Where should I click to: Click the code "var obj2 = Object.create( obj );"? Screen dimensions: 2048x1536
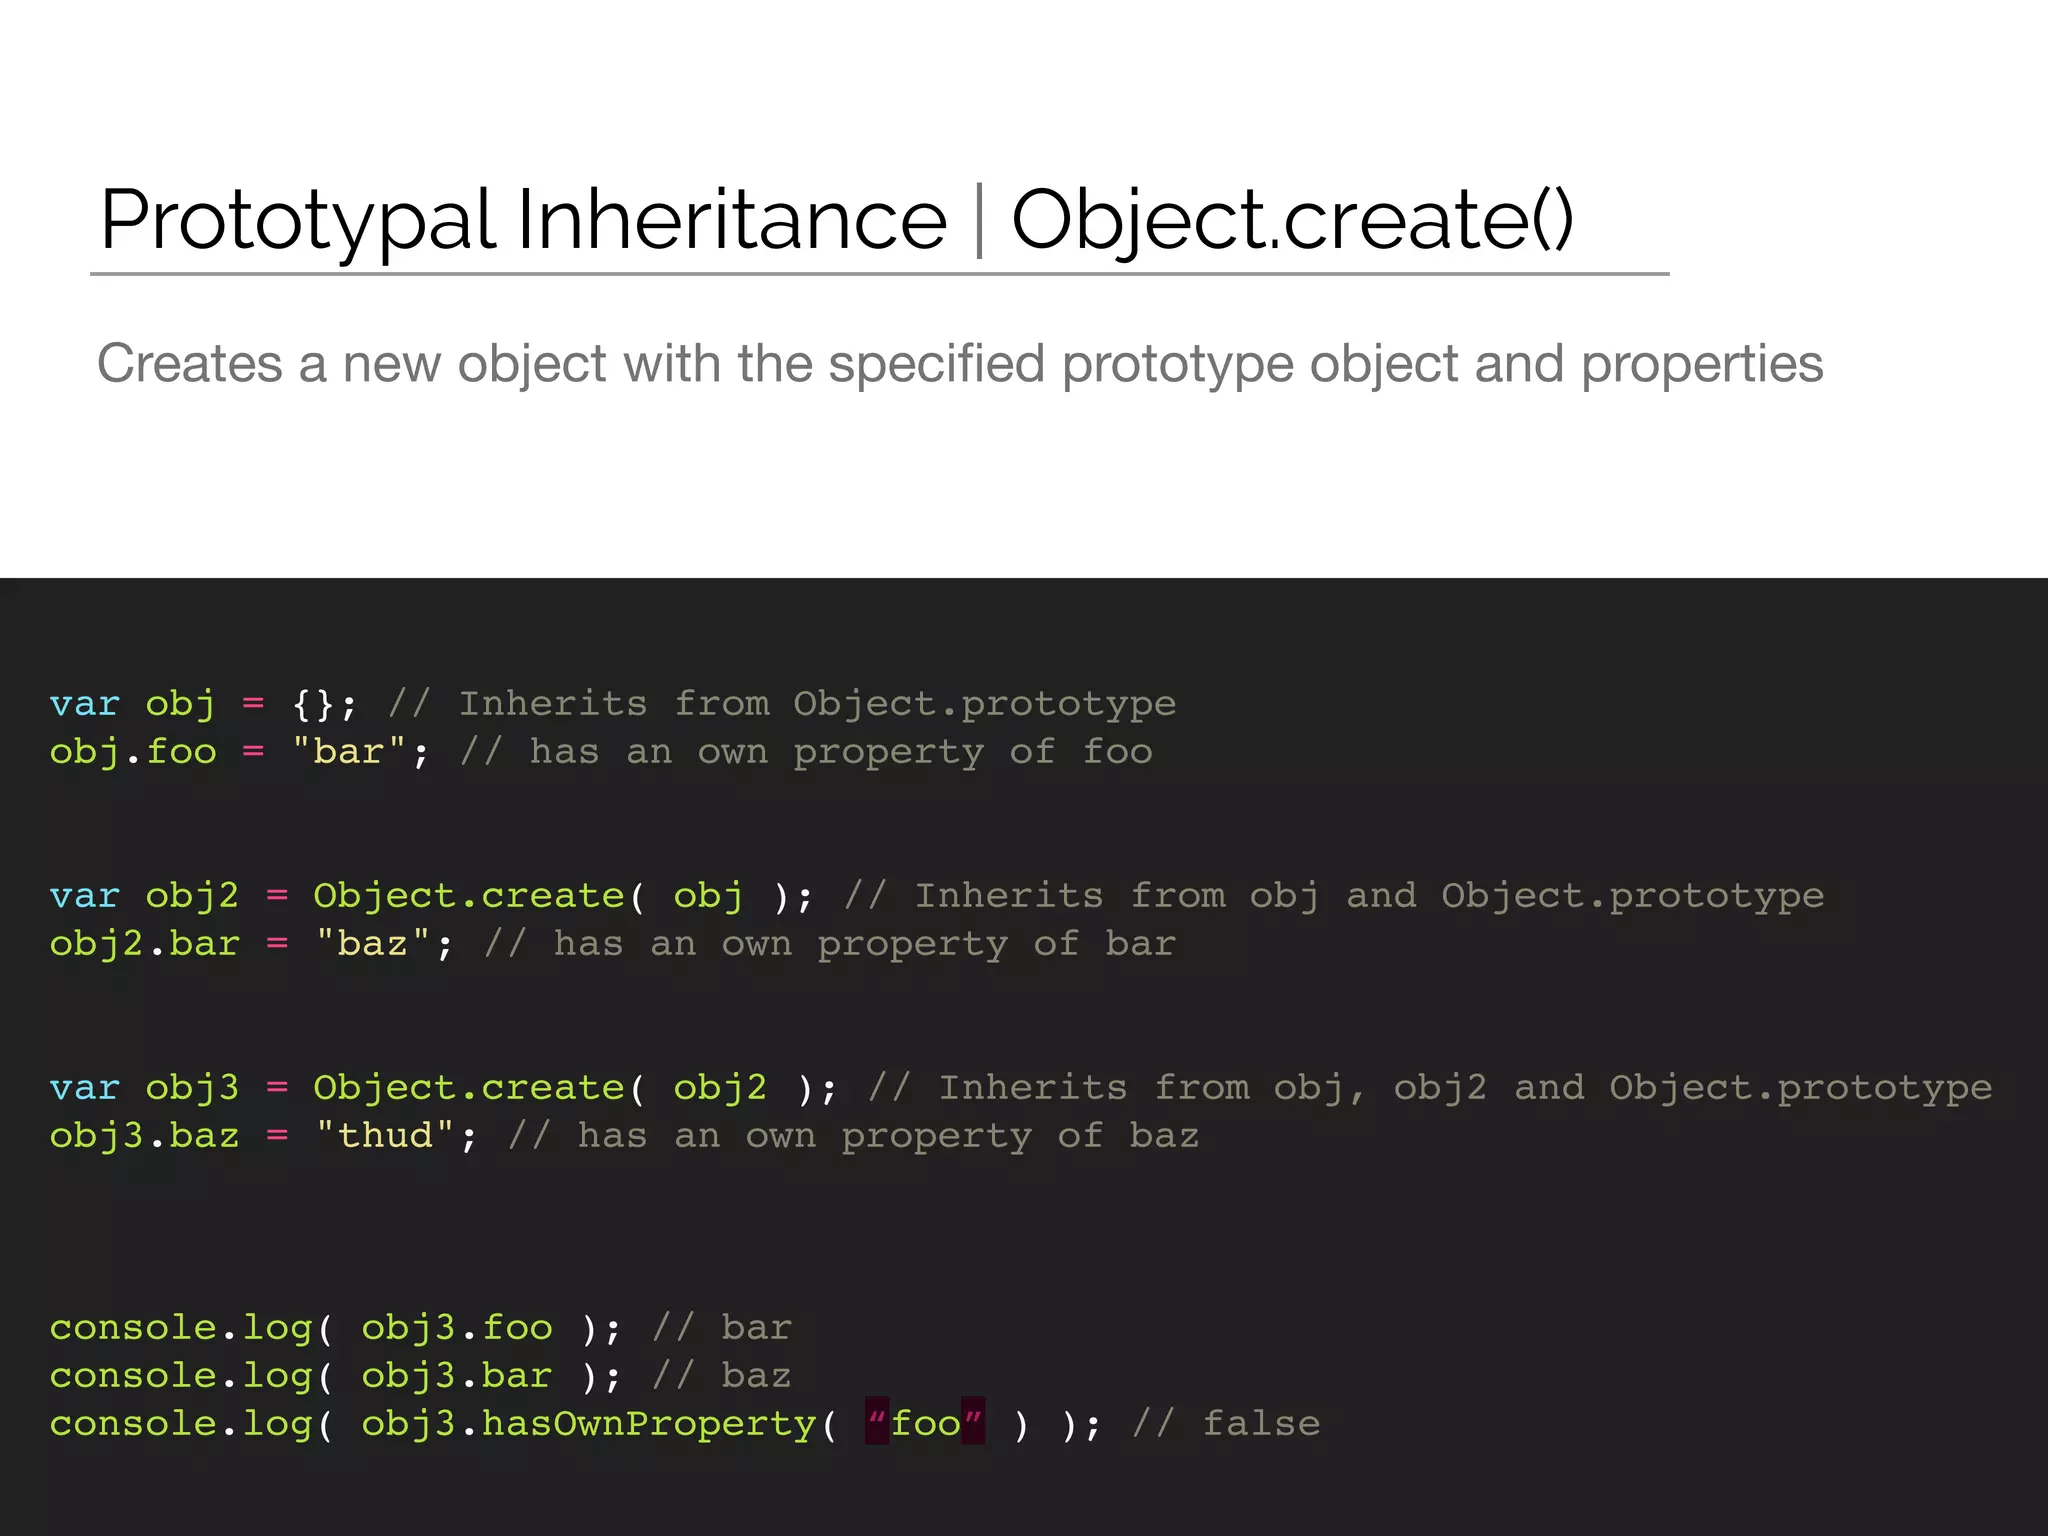coord(432,896)
